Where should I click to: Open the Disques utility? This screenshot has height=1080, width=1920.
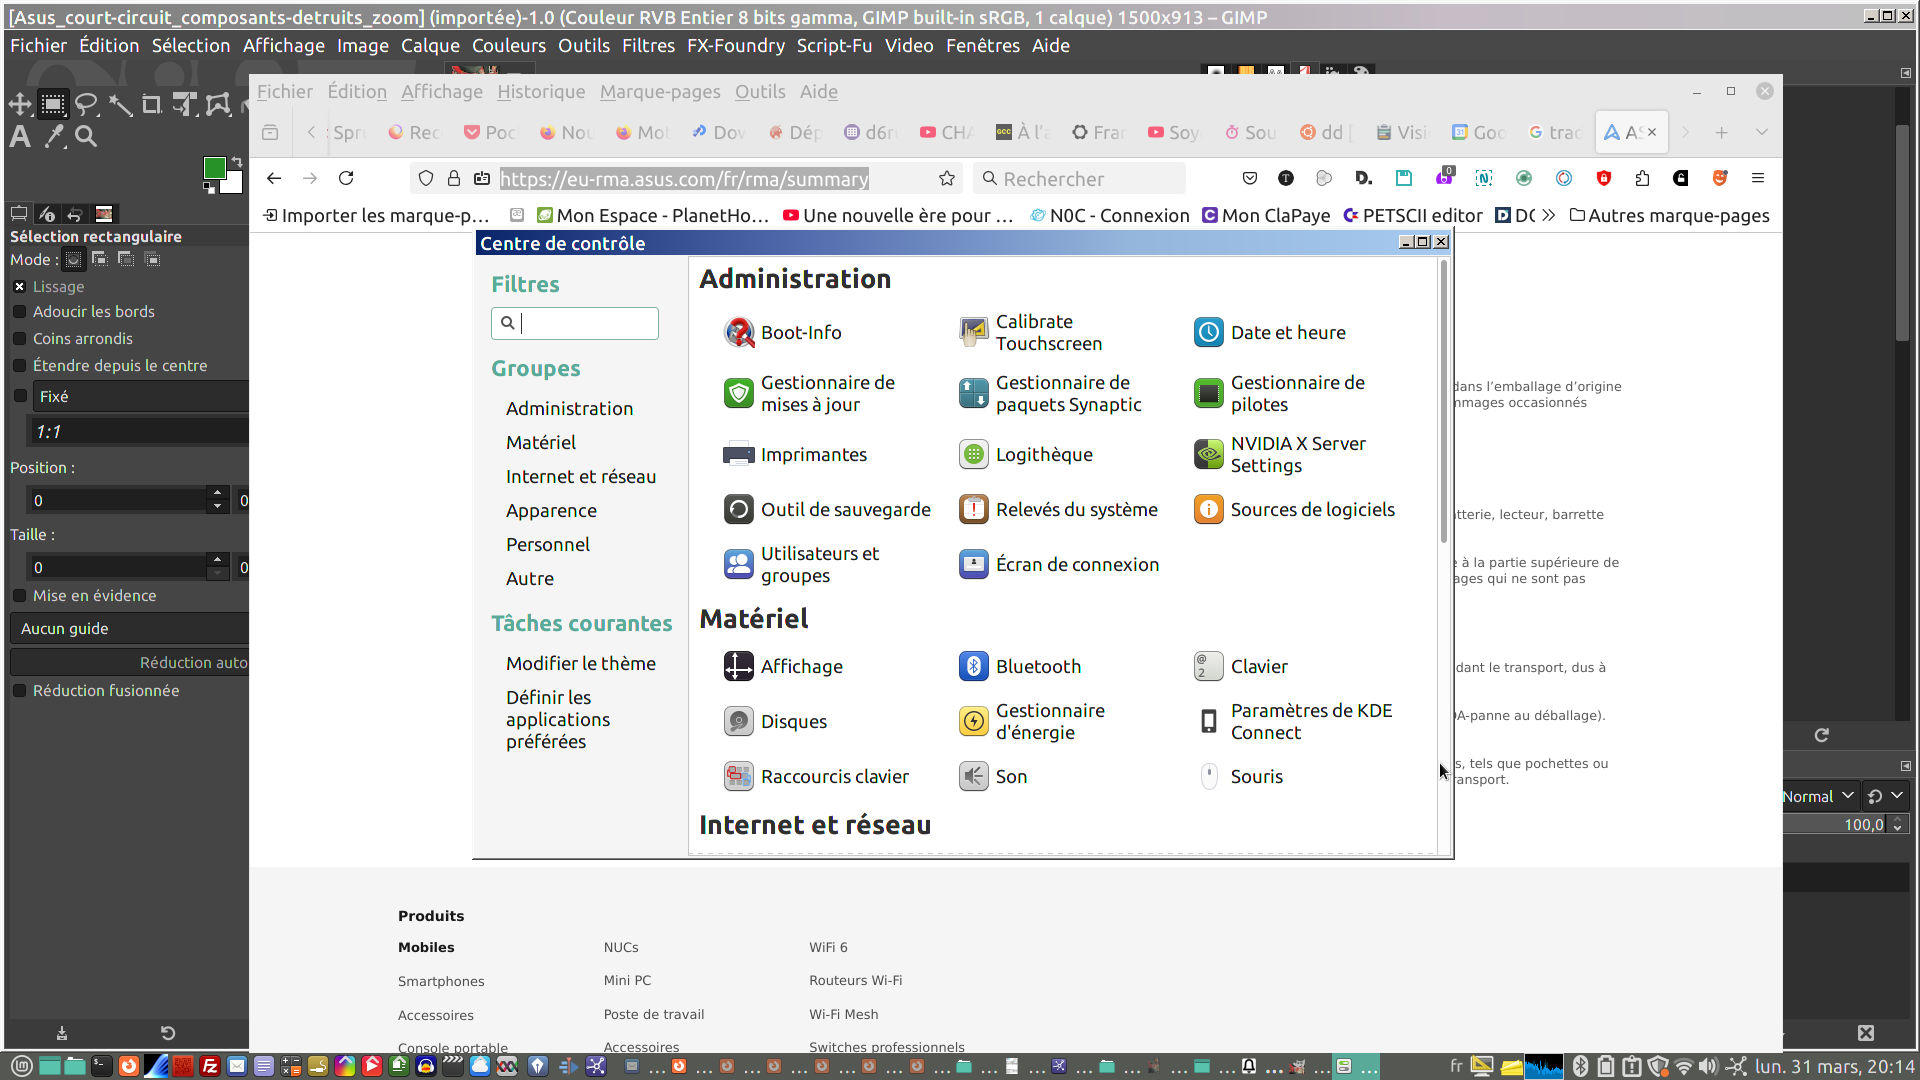coord(793,721)
